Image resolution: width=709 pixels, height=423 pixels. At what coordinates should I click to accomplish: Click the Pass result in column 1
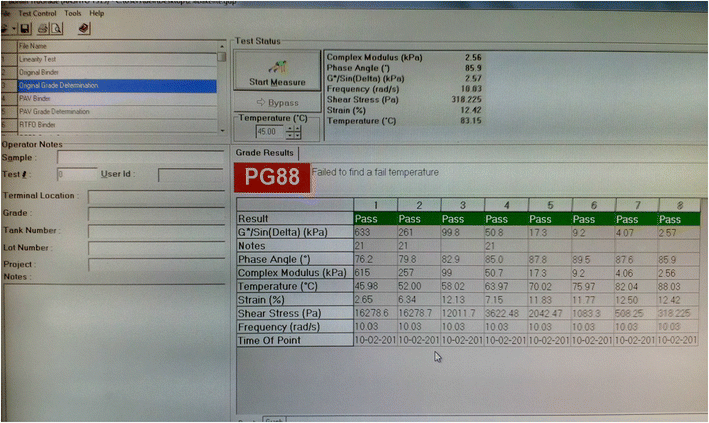375,219
